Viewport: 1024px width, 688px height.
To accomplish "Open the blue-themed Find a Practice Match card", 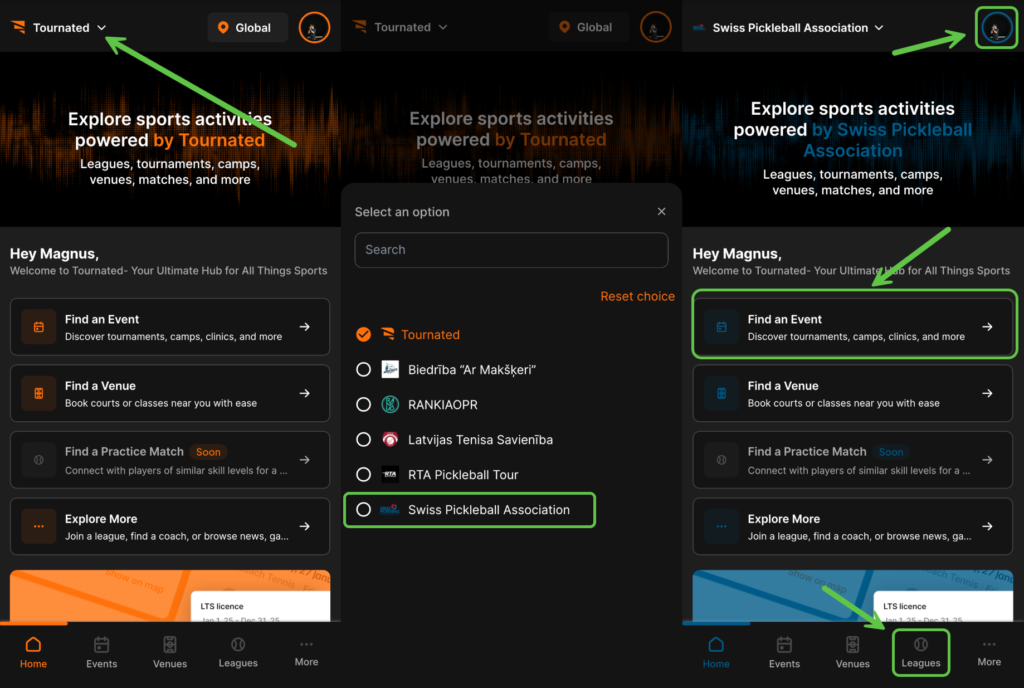I will pyautogui.click(x=852, y=460).
